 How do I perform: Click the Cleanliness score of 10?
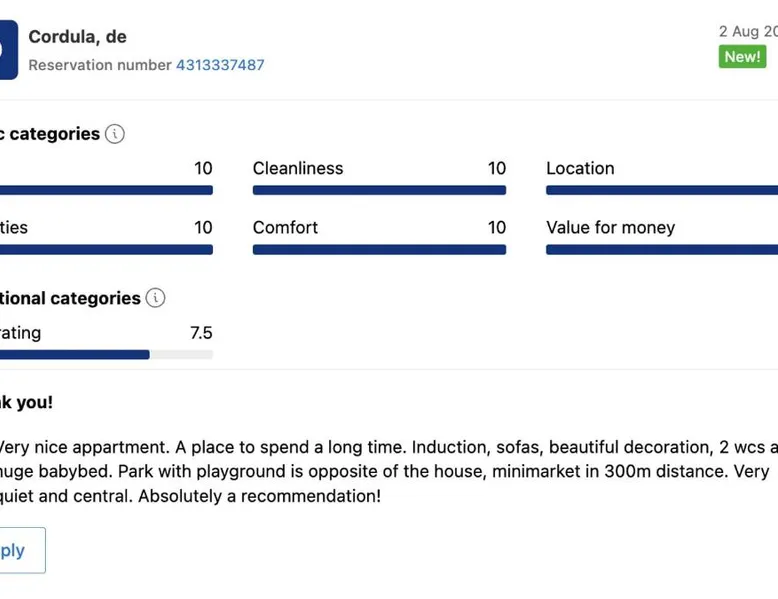(x=496, y=168)
